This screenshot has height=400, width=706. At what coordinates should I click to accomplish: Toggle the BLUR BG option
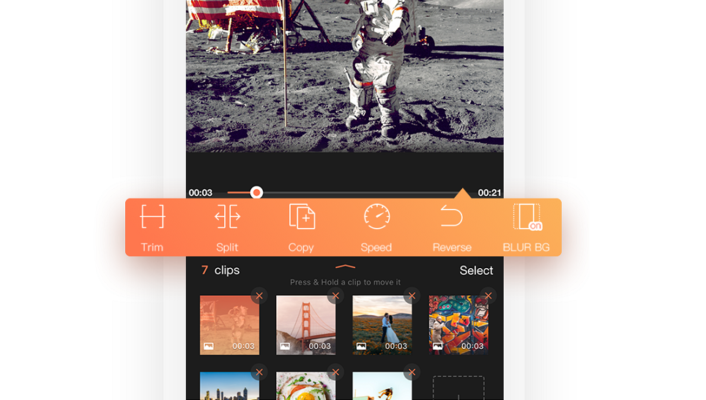526,227
